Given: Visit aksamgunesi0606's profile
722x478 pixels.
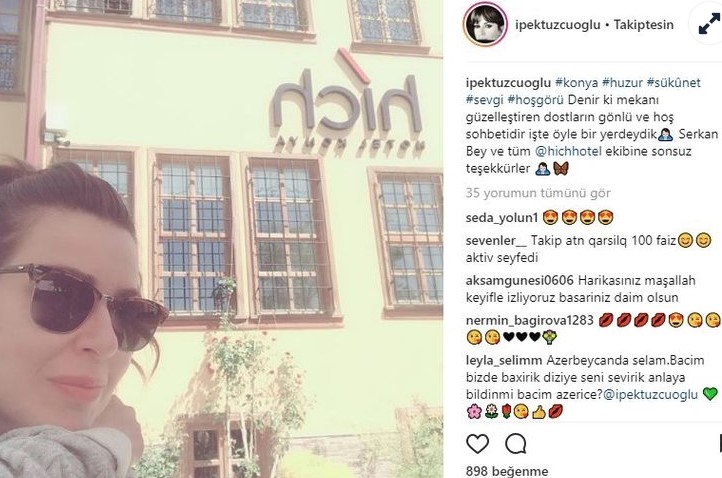Looking at the screenshot, I should click(x=519, y=280).
